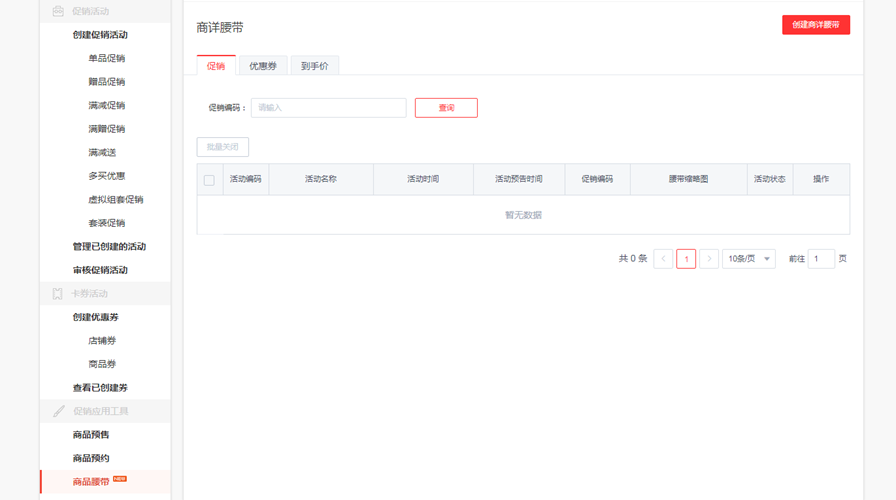This screenshot has width=896, height=500.
Task: Focus the 促销编码 input field
Action: 328,108
